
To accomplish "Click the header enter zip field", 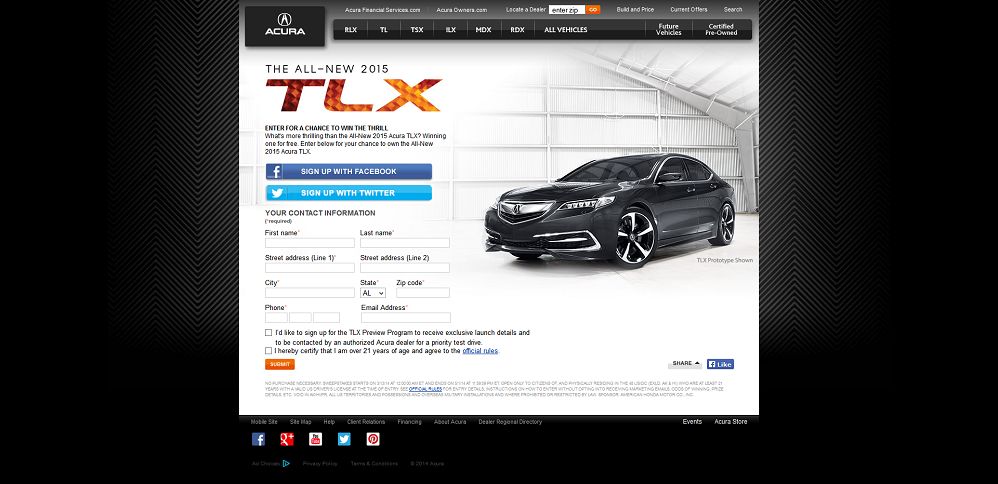I will point(566,10).
